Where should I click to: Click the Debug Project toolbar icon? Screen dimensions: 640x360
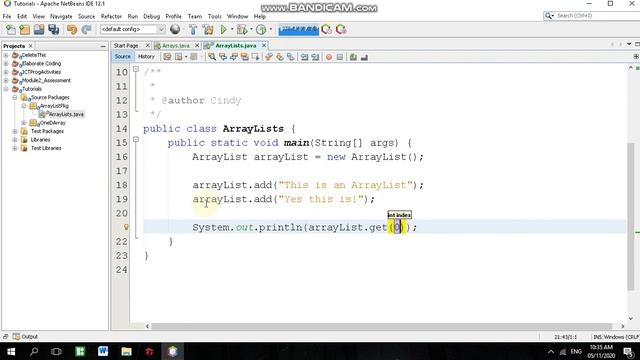coord(242,29)
